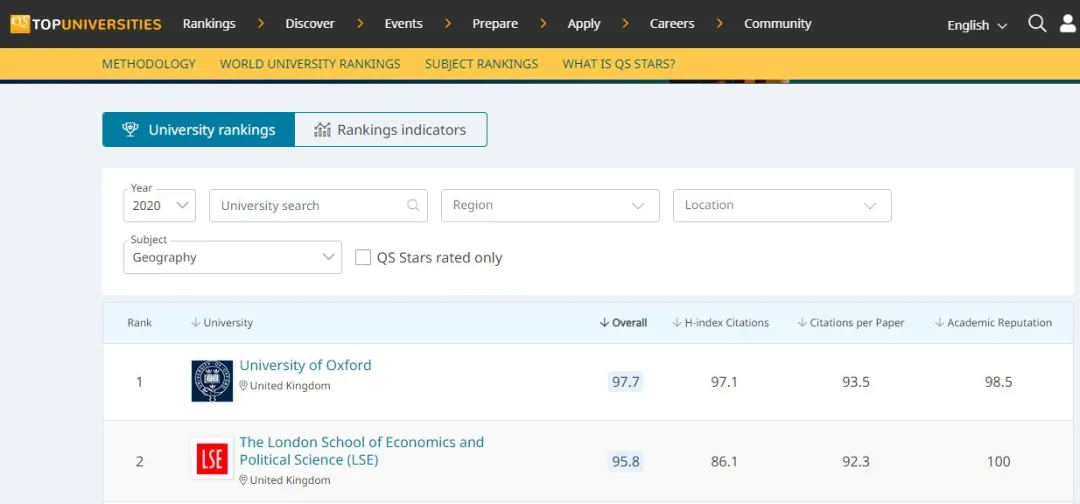This screenshot has width=1080, height=504.
Task: Open the Region dropdown
Action: [550, 205]
